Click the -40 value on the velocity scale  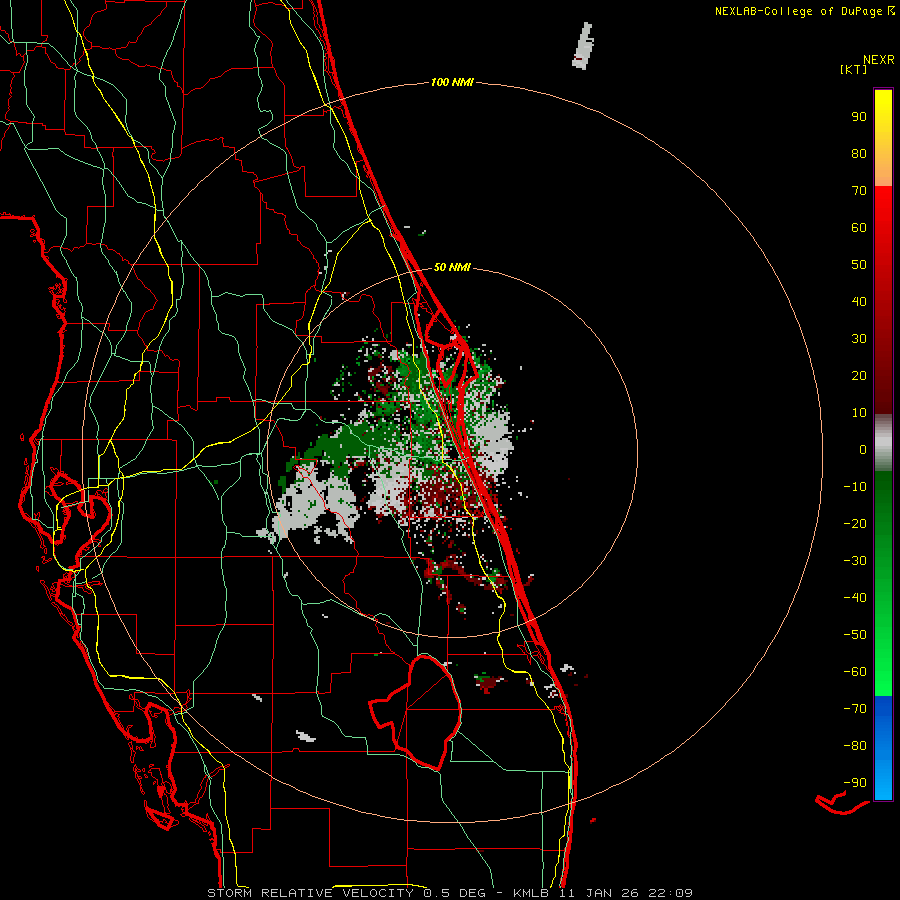[855, 598]
